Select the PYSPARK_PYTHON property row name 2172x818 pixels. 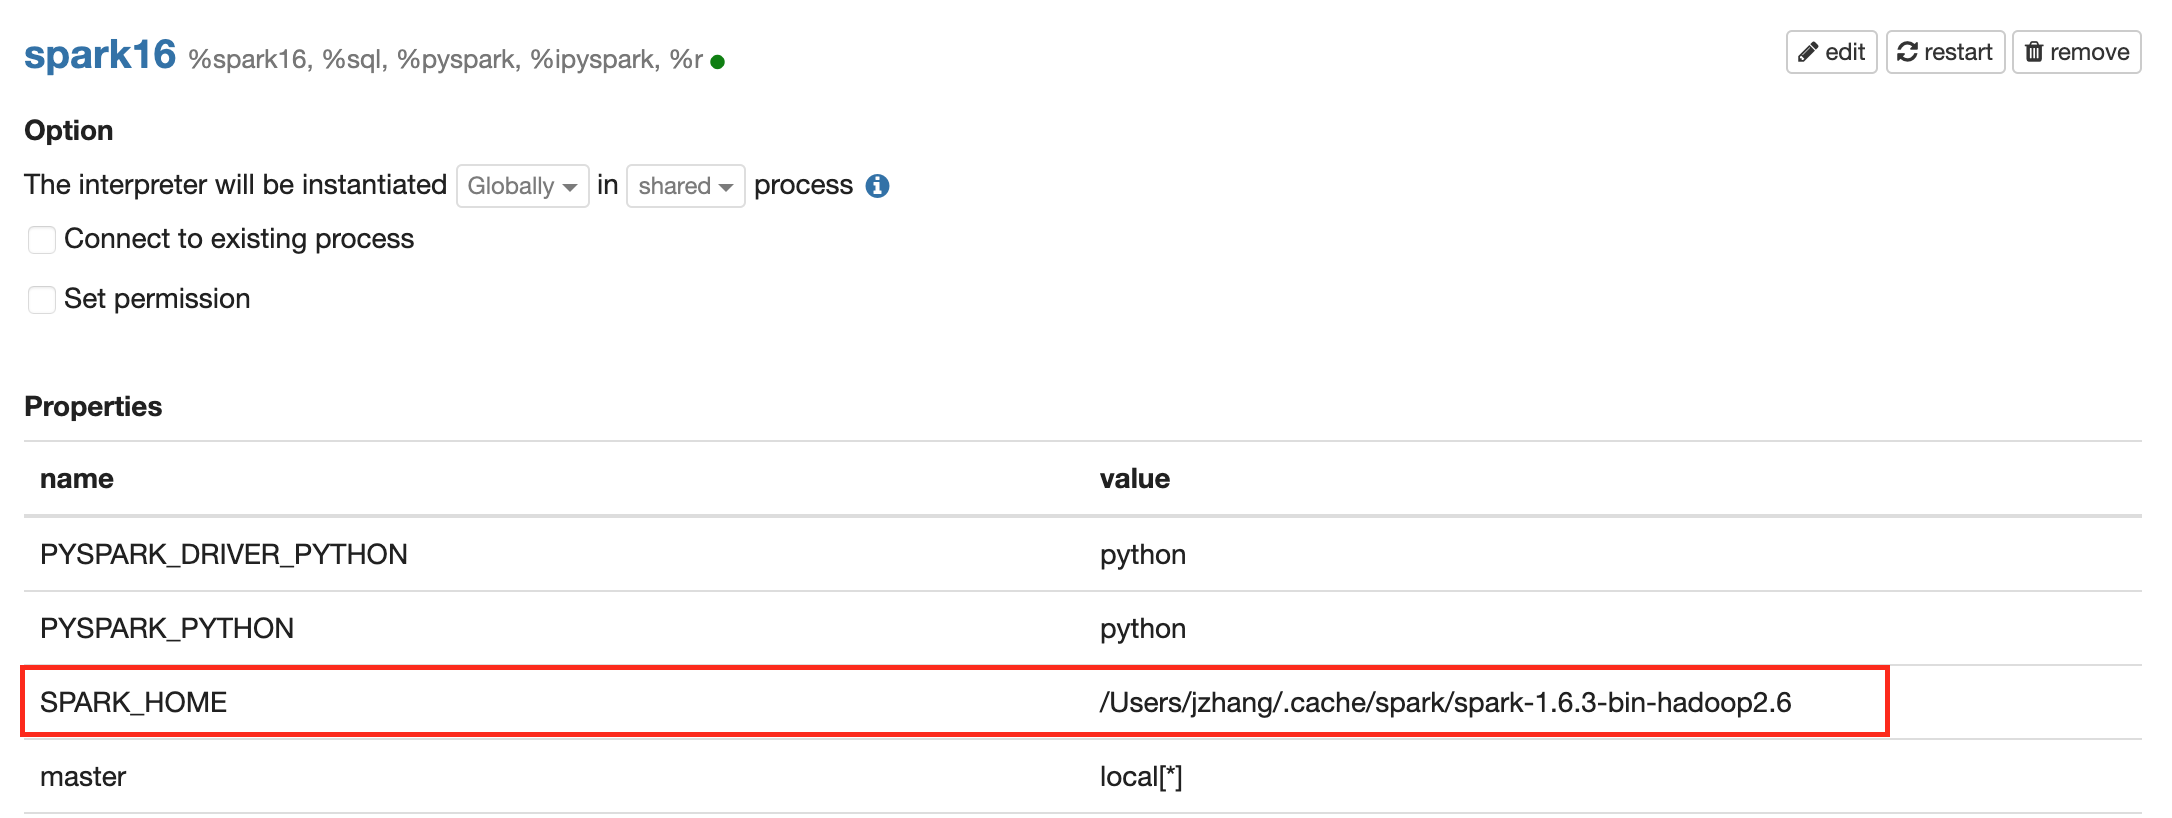(167, 628)
